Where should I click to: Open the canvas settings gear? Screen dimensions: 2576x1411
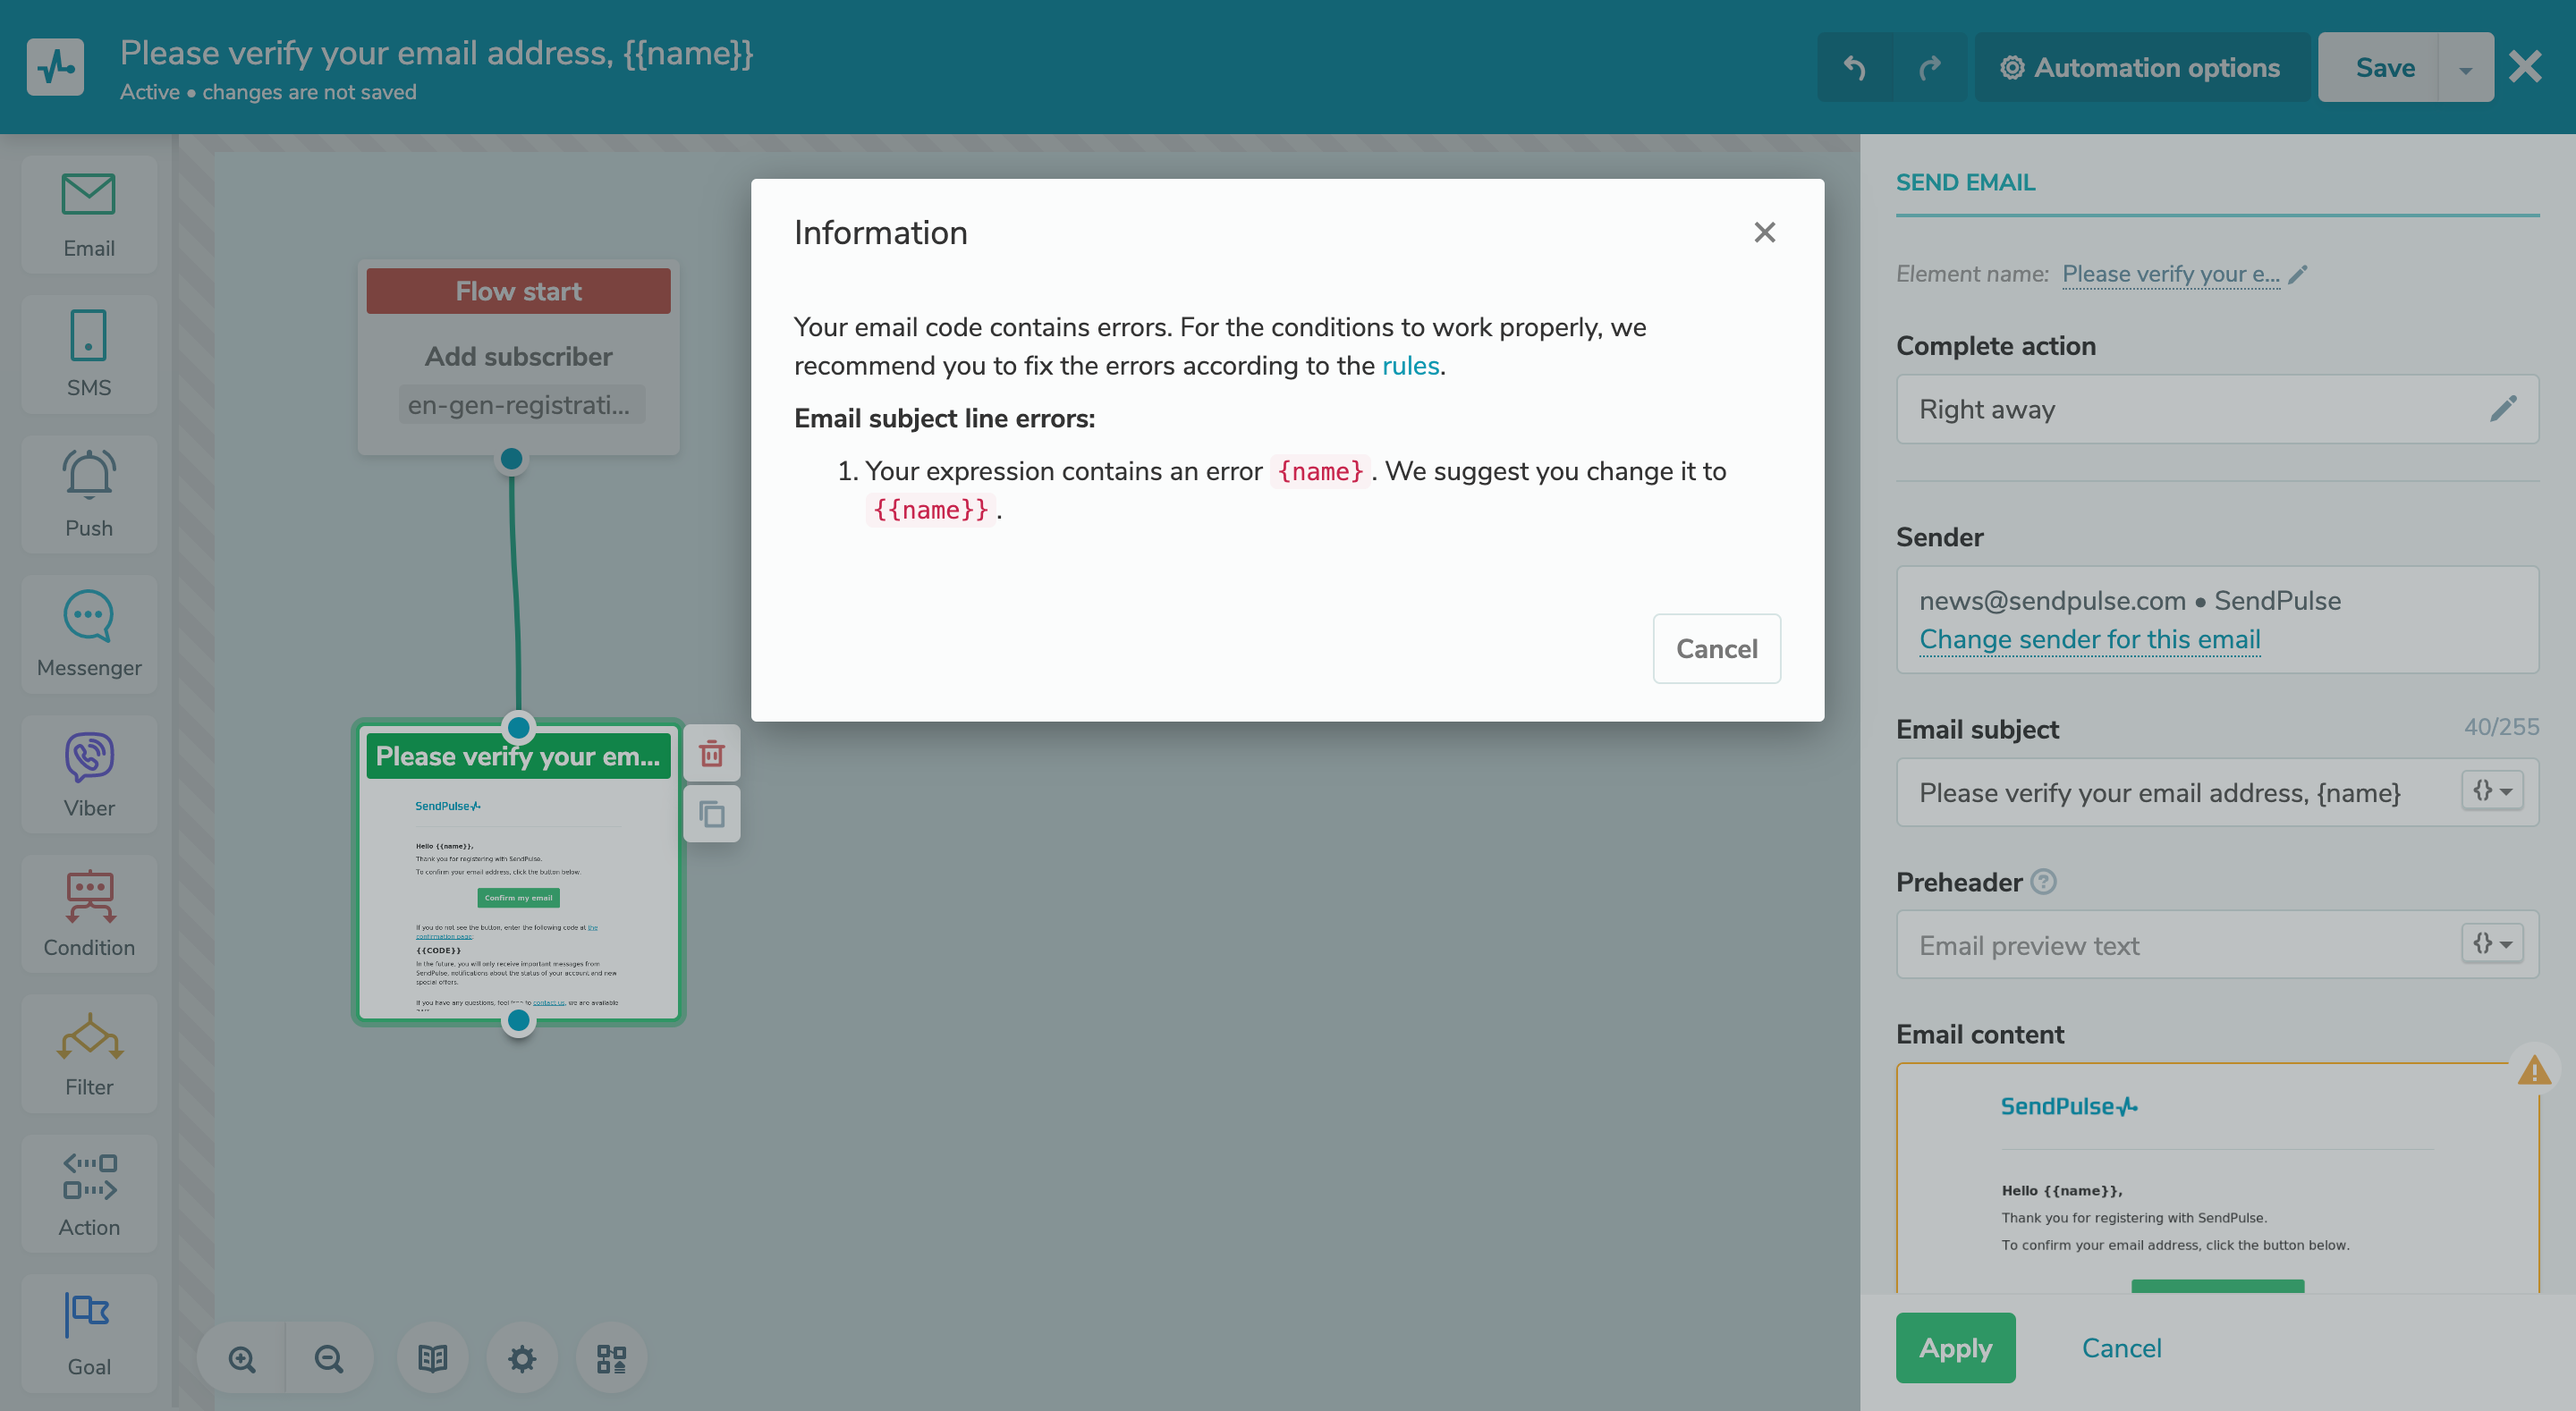521,1358
